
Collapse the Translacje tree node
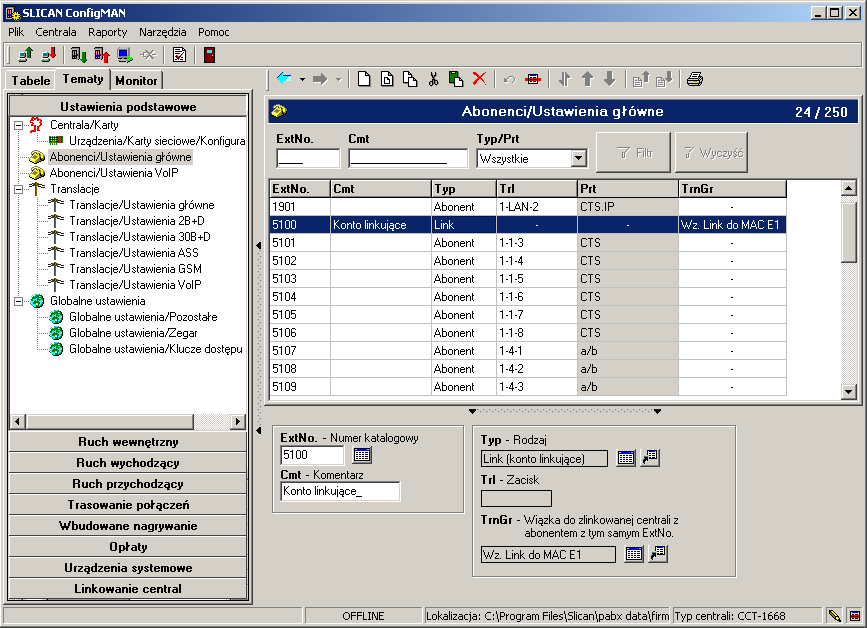coord(18,189)
